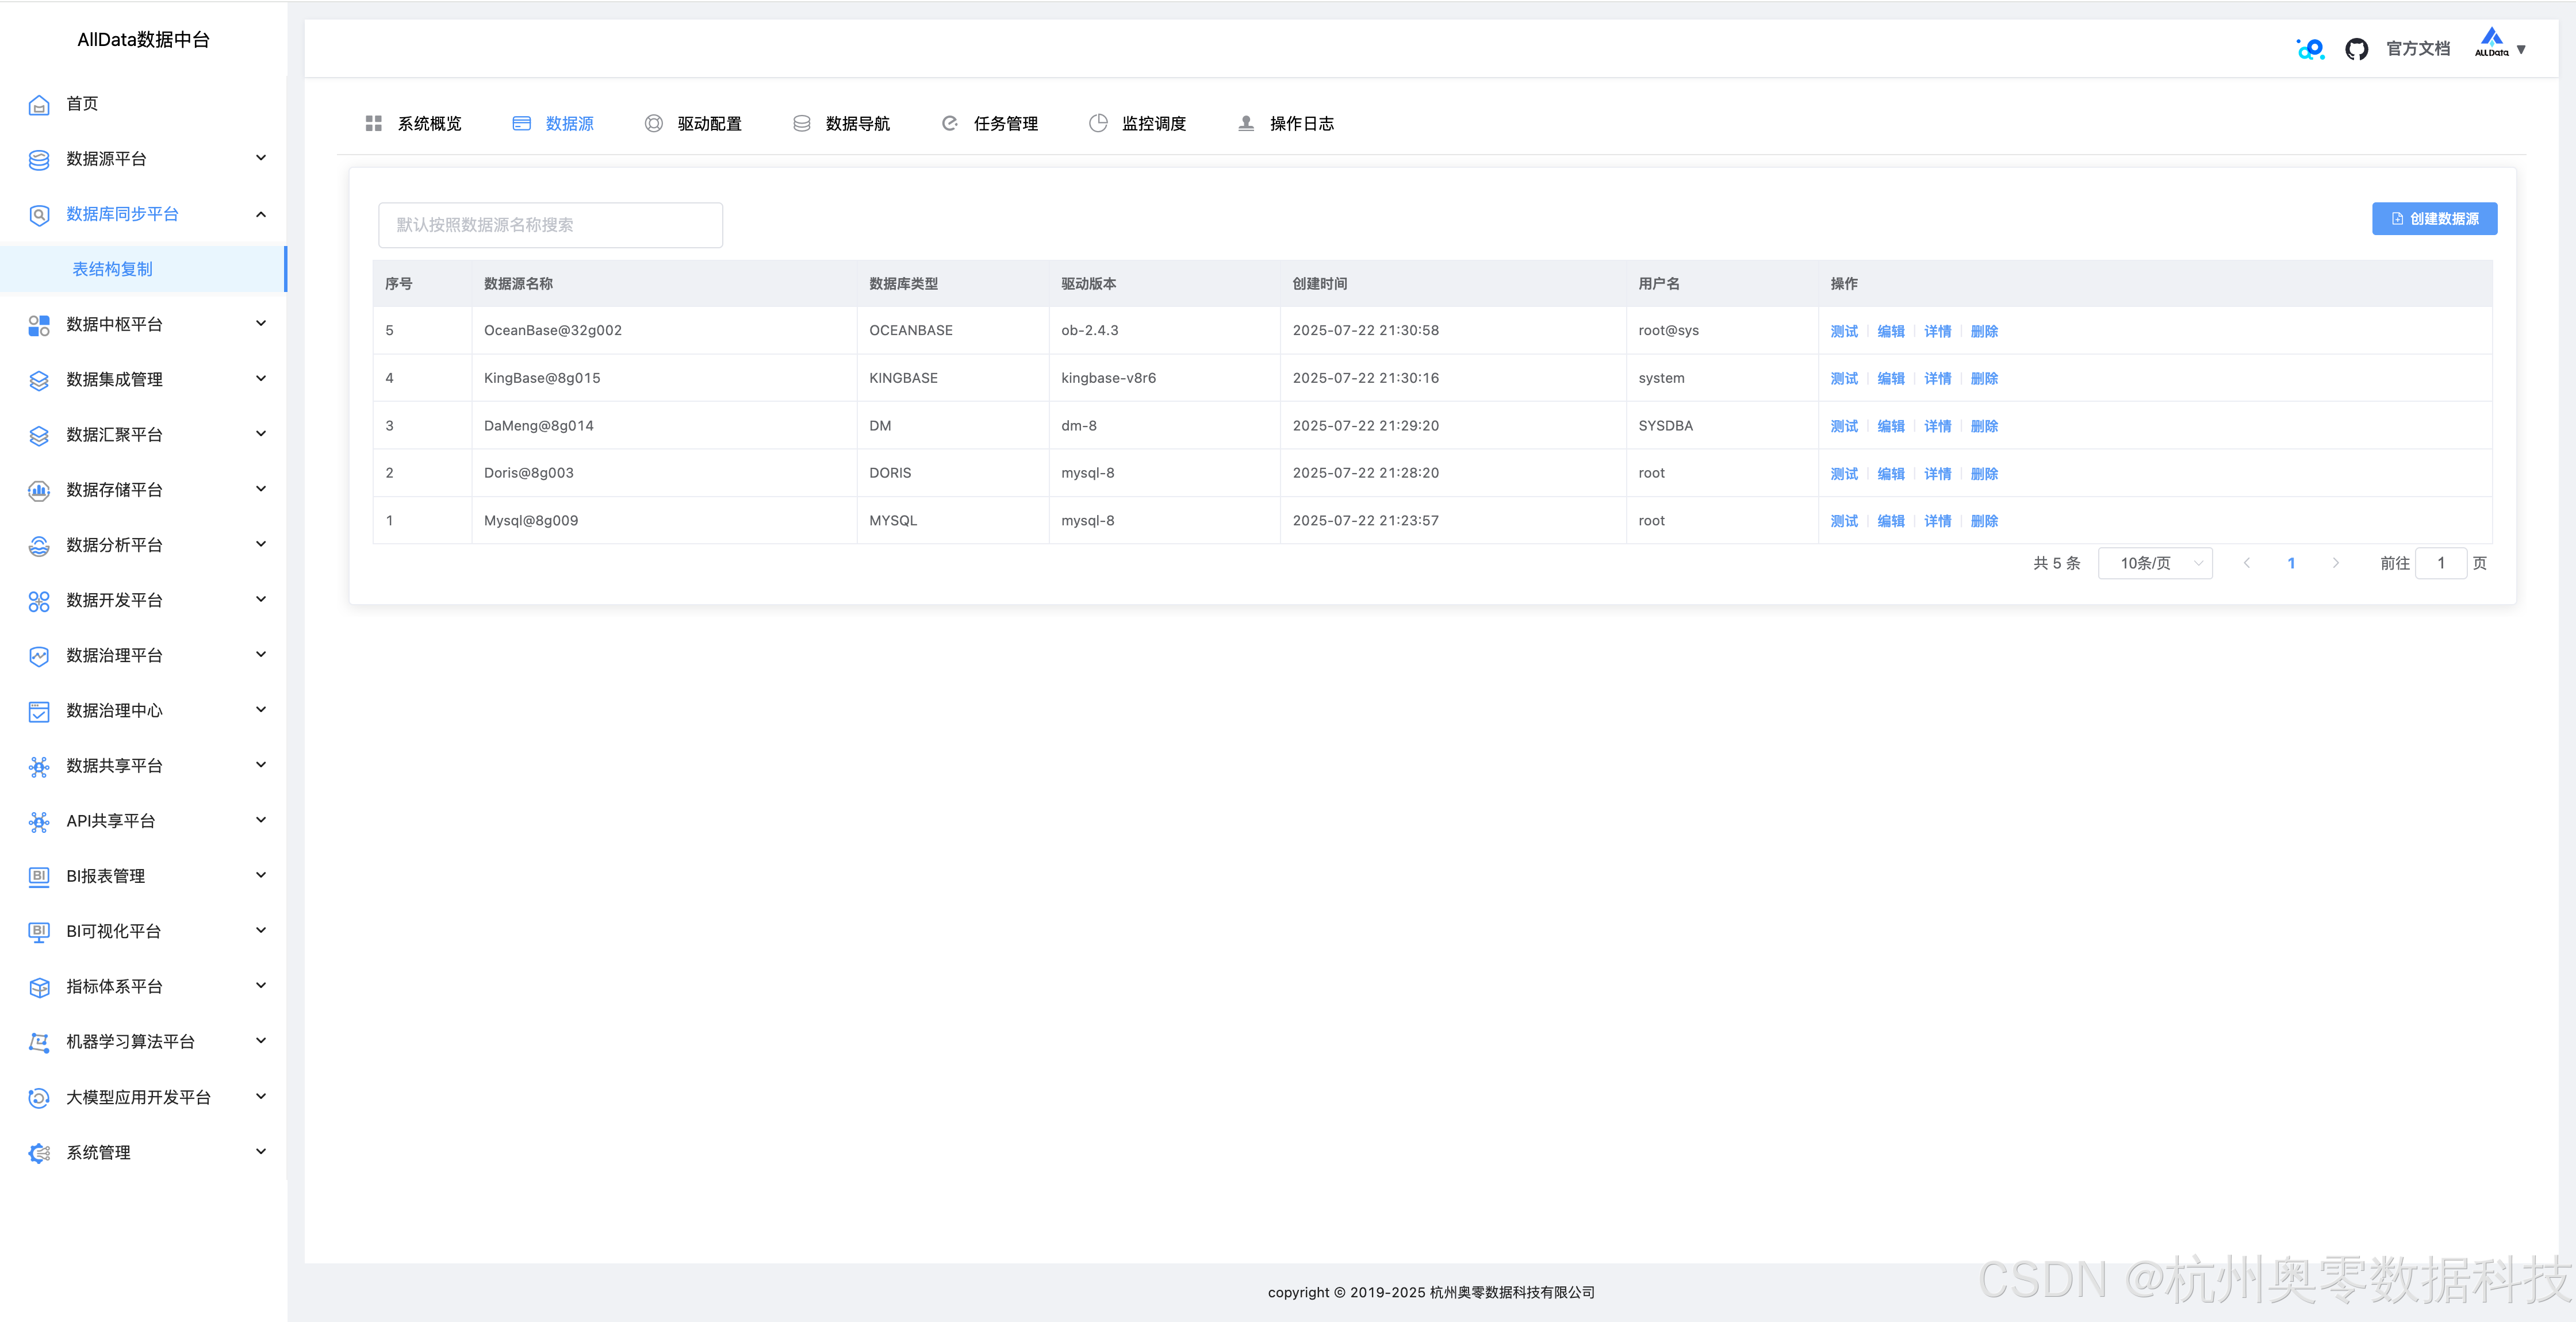Click the blue logo icon beside GitHub
This screenshot has width=2576, height=1322.
[2310, 49]
